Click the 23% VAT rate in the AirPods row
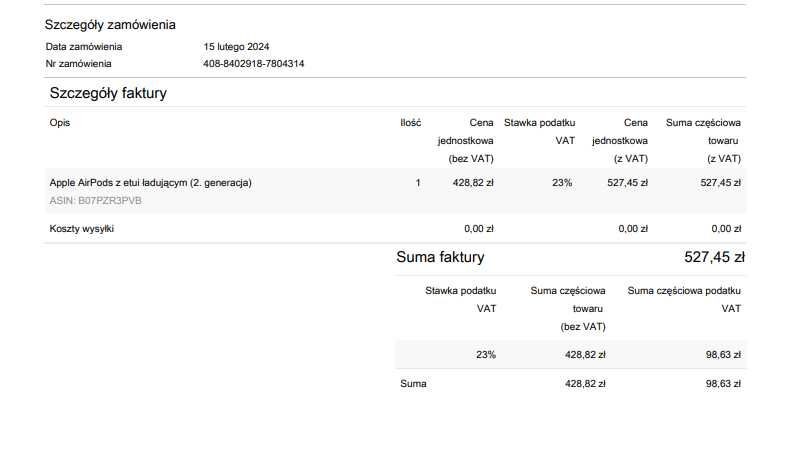Image resolution: width=790 pixels, height=461 pixels. tap(561, 183)
